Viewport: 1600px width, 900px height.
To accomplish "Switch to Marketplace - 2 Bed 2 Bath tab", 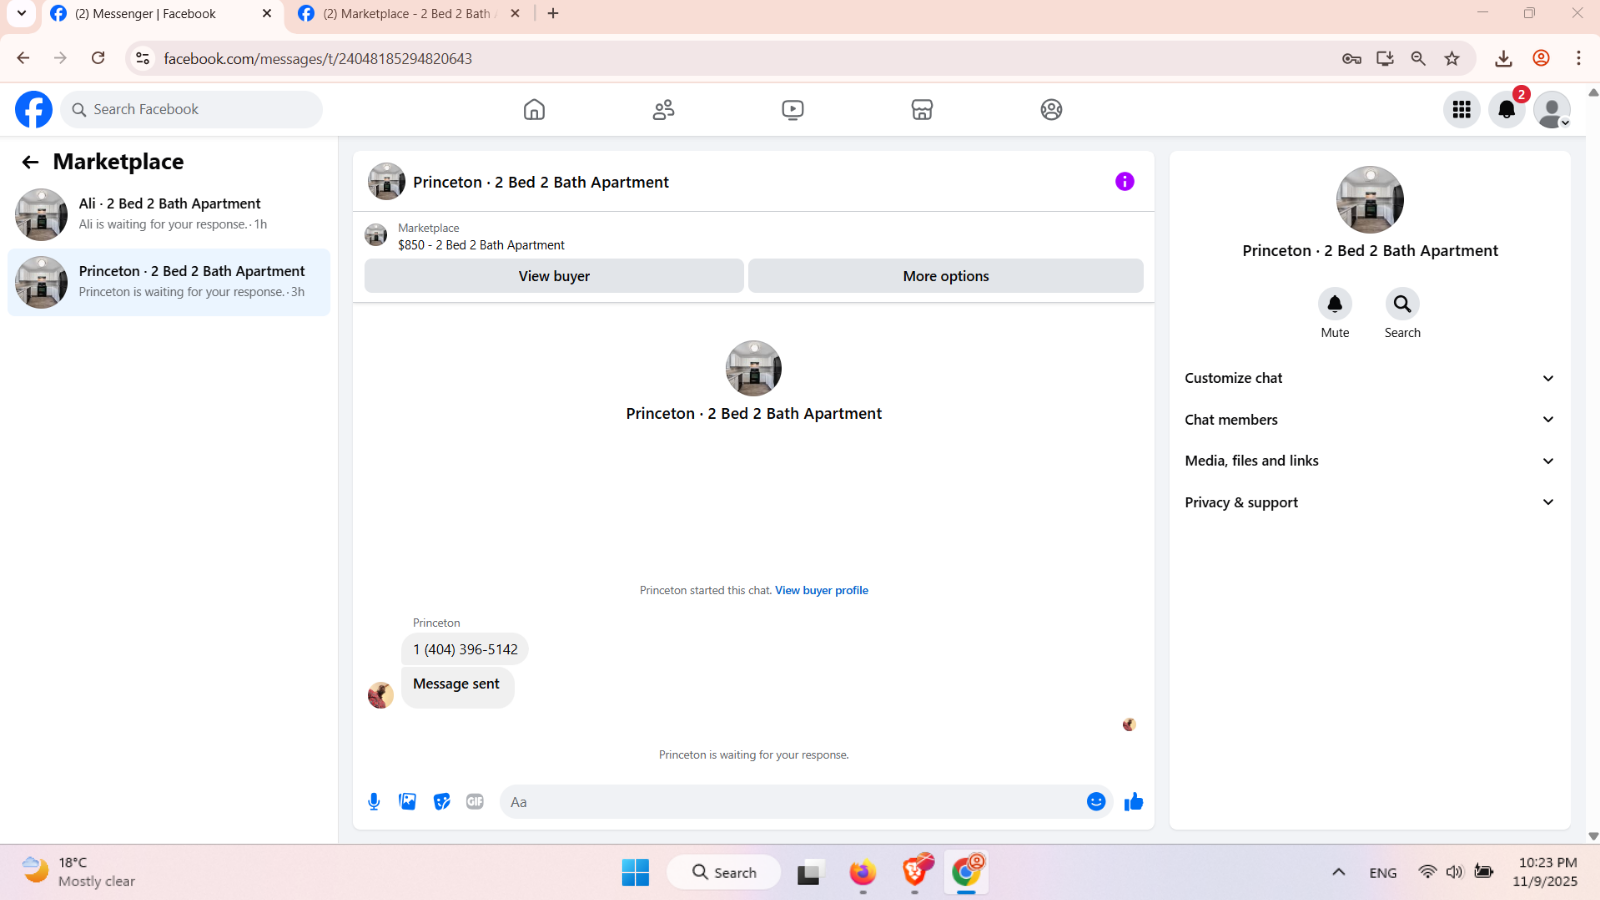I will click(x=409, y=14).
